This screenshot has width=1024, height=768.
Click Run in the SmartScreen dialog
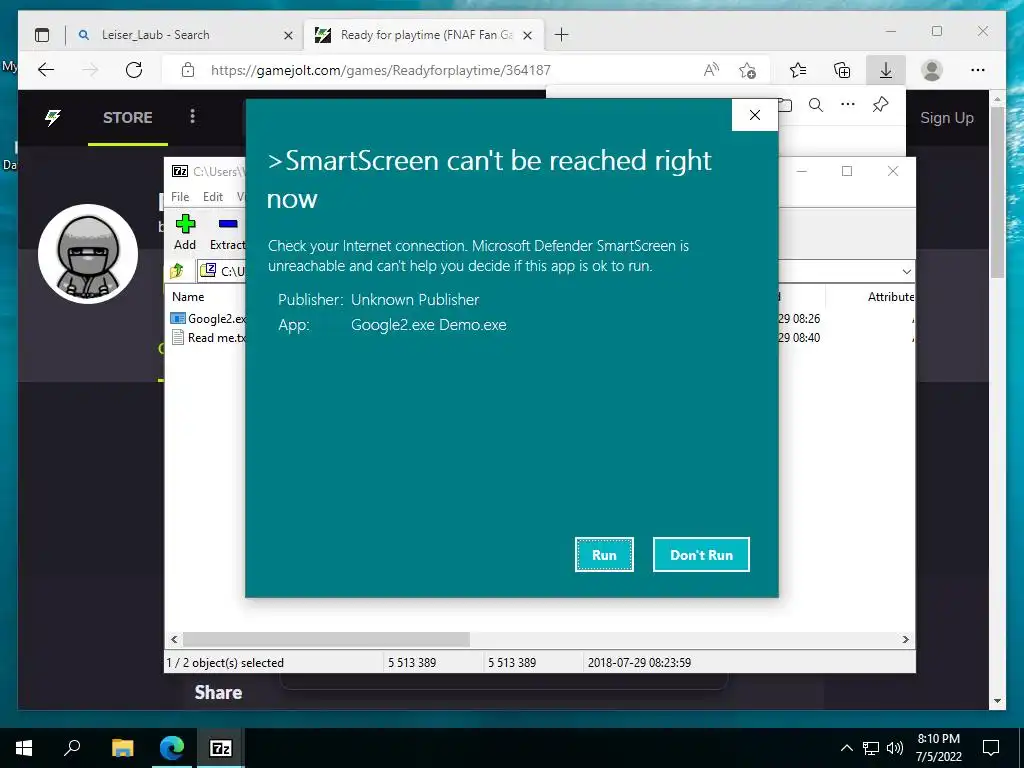[604, 554]
